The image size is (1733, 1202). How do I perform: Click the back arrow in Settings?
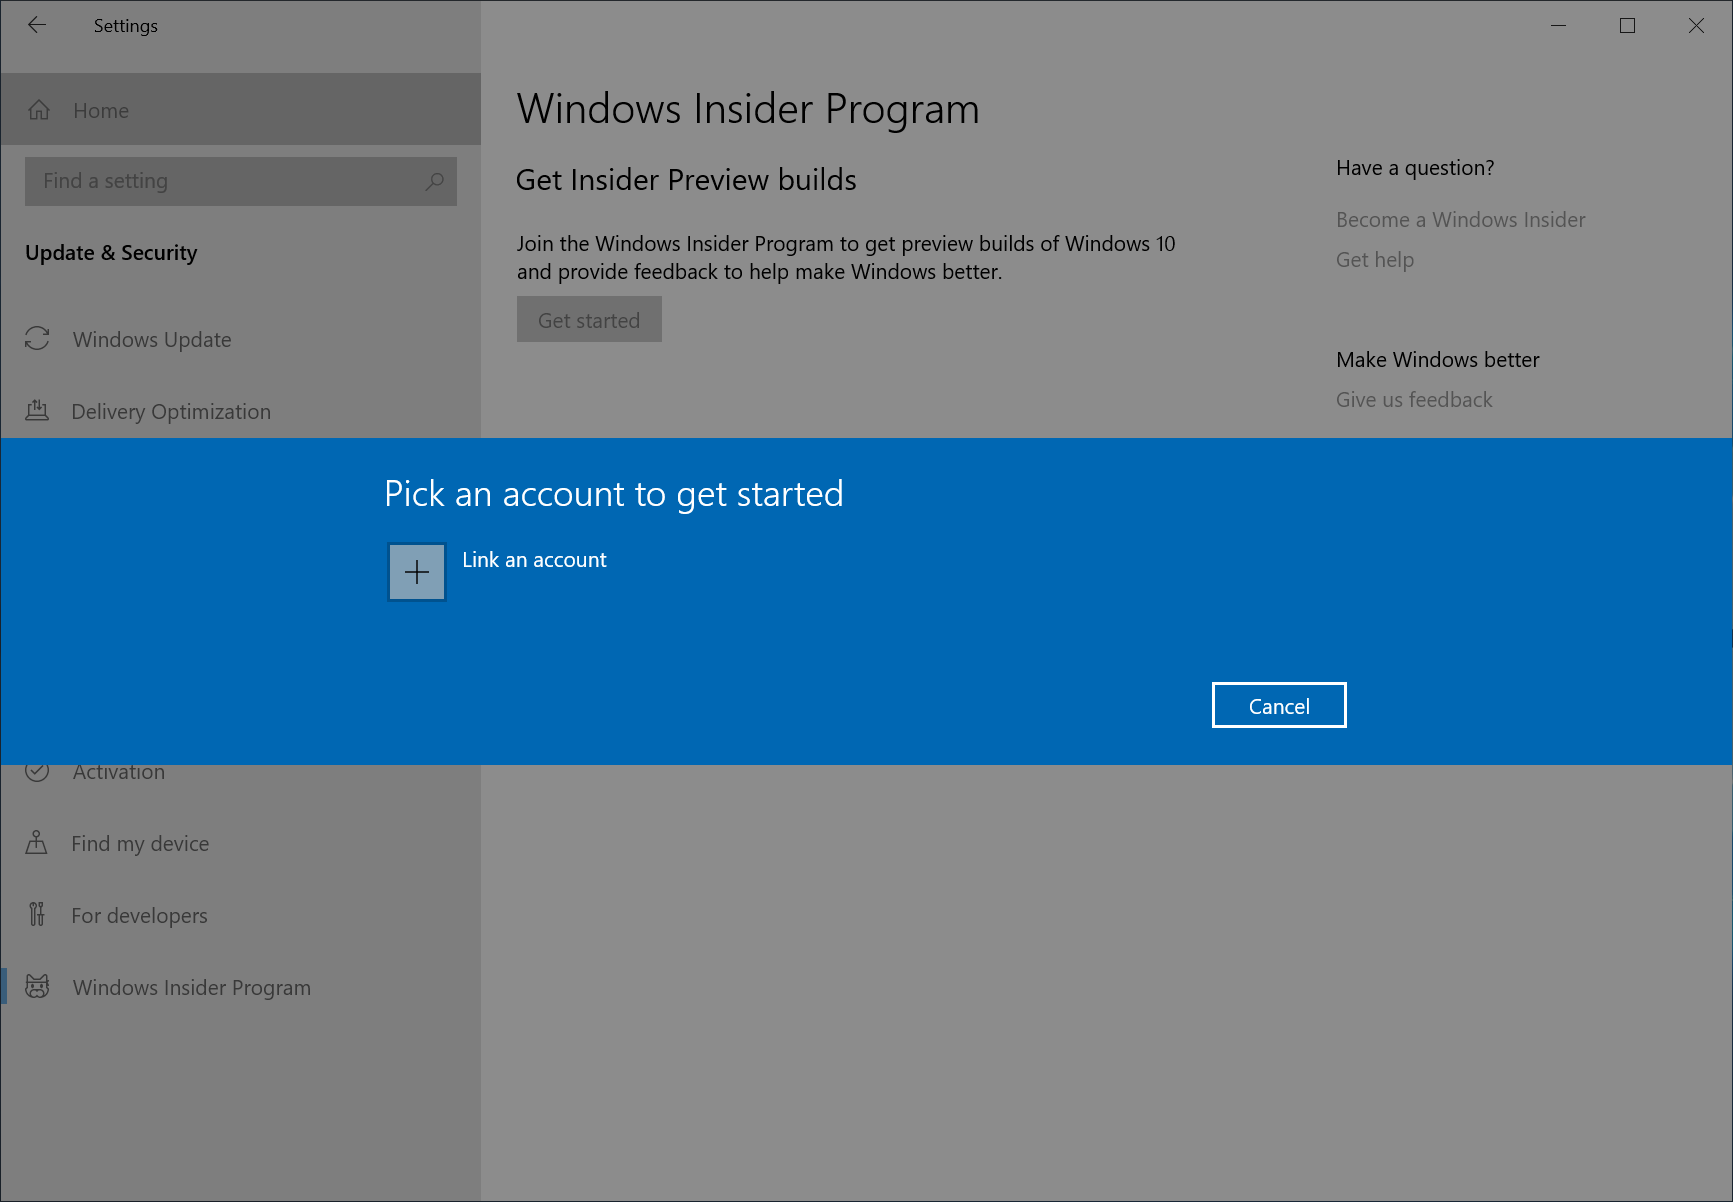(37, 25)
